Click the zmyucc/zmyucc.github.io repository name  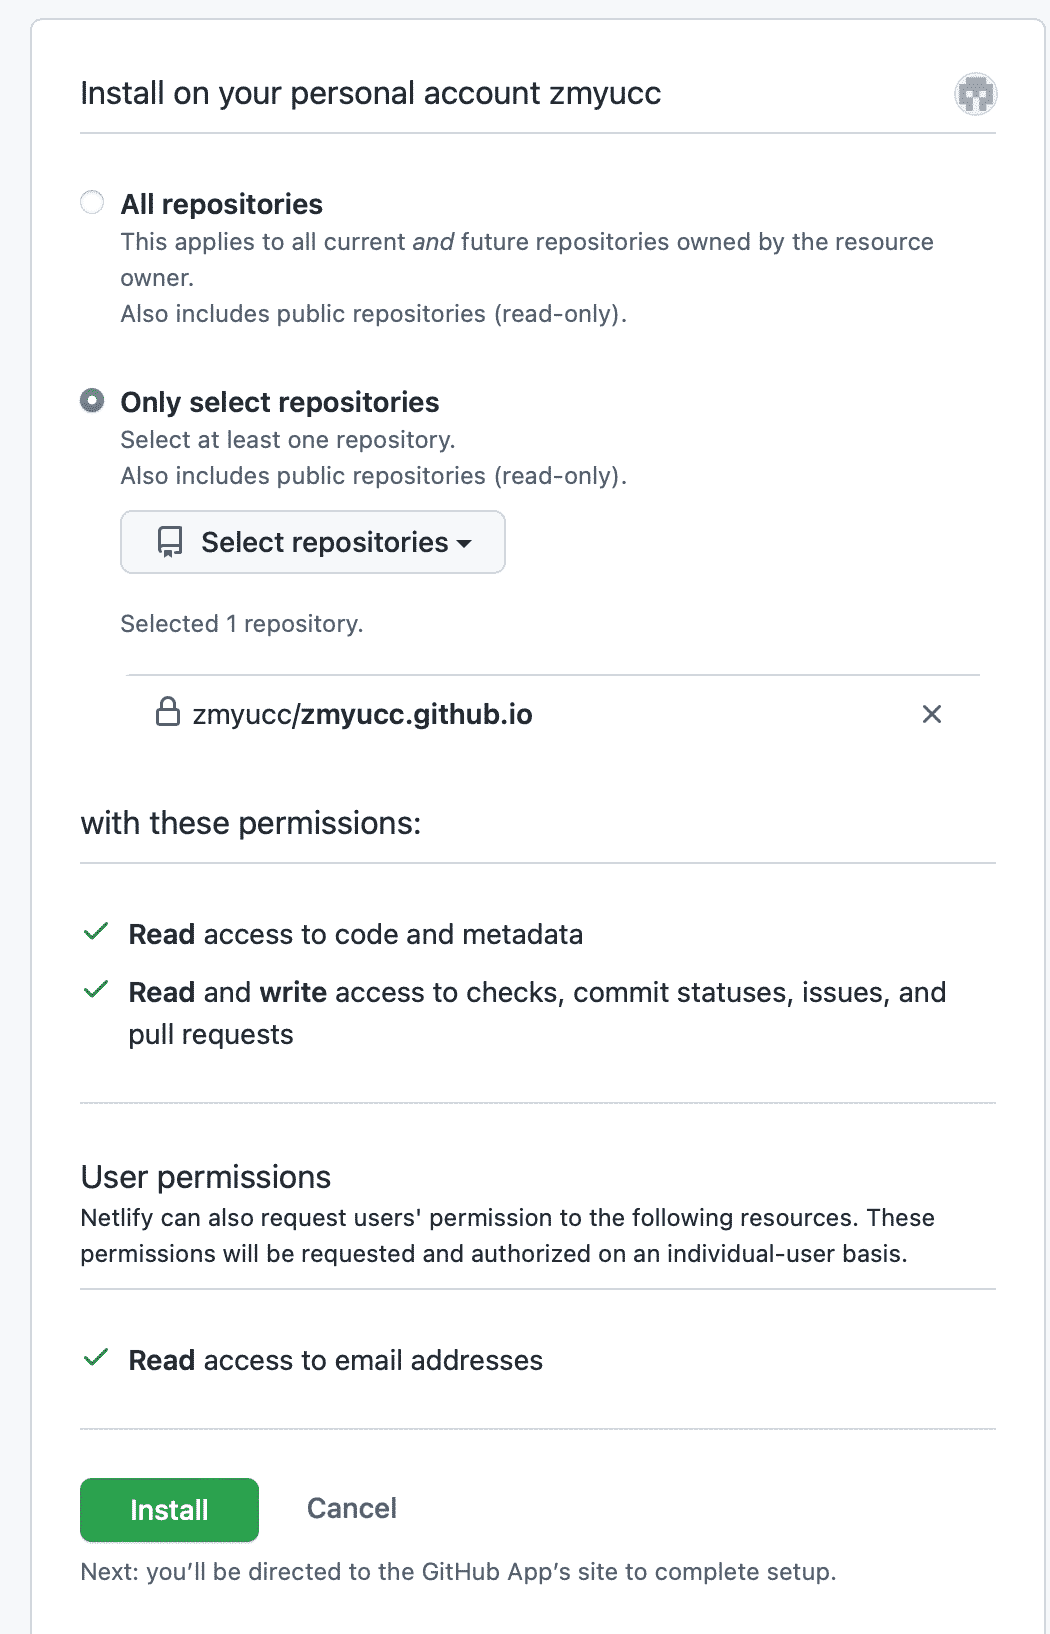[362, 714]
